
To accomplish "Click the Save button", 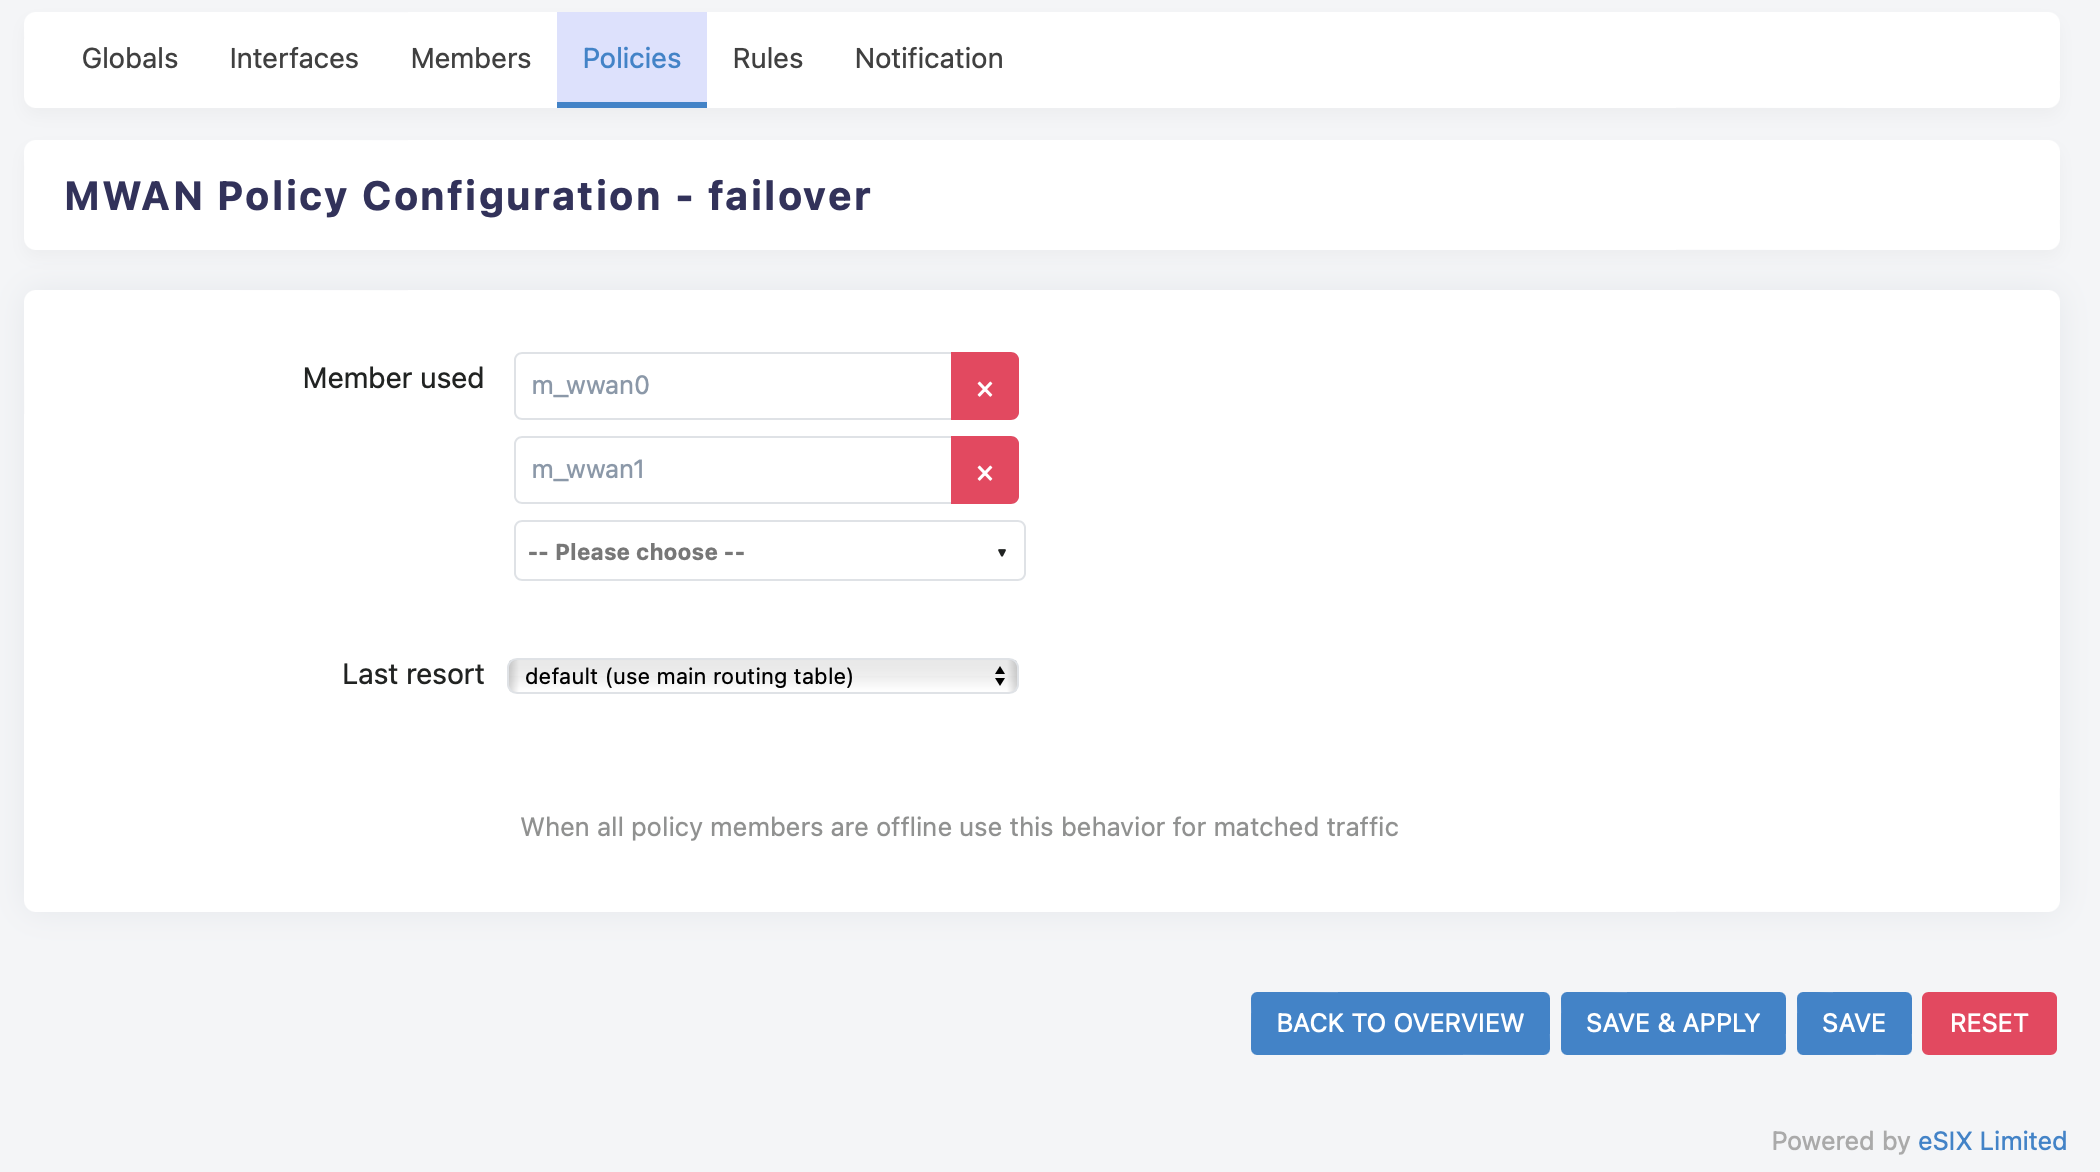I will click(1854, 1023).
